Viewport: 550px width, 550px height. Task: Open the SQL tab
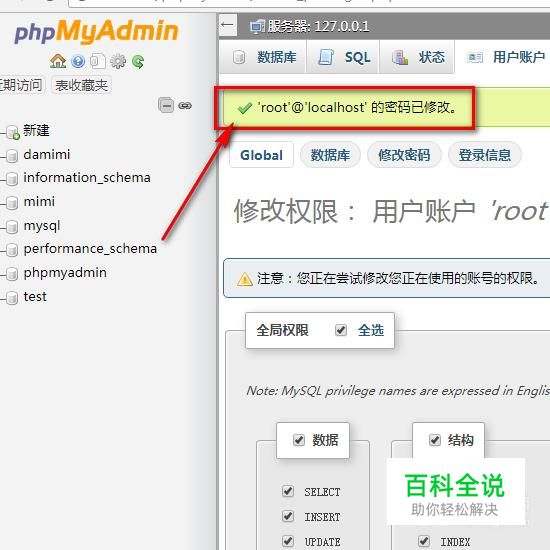click(343, 57)
